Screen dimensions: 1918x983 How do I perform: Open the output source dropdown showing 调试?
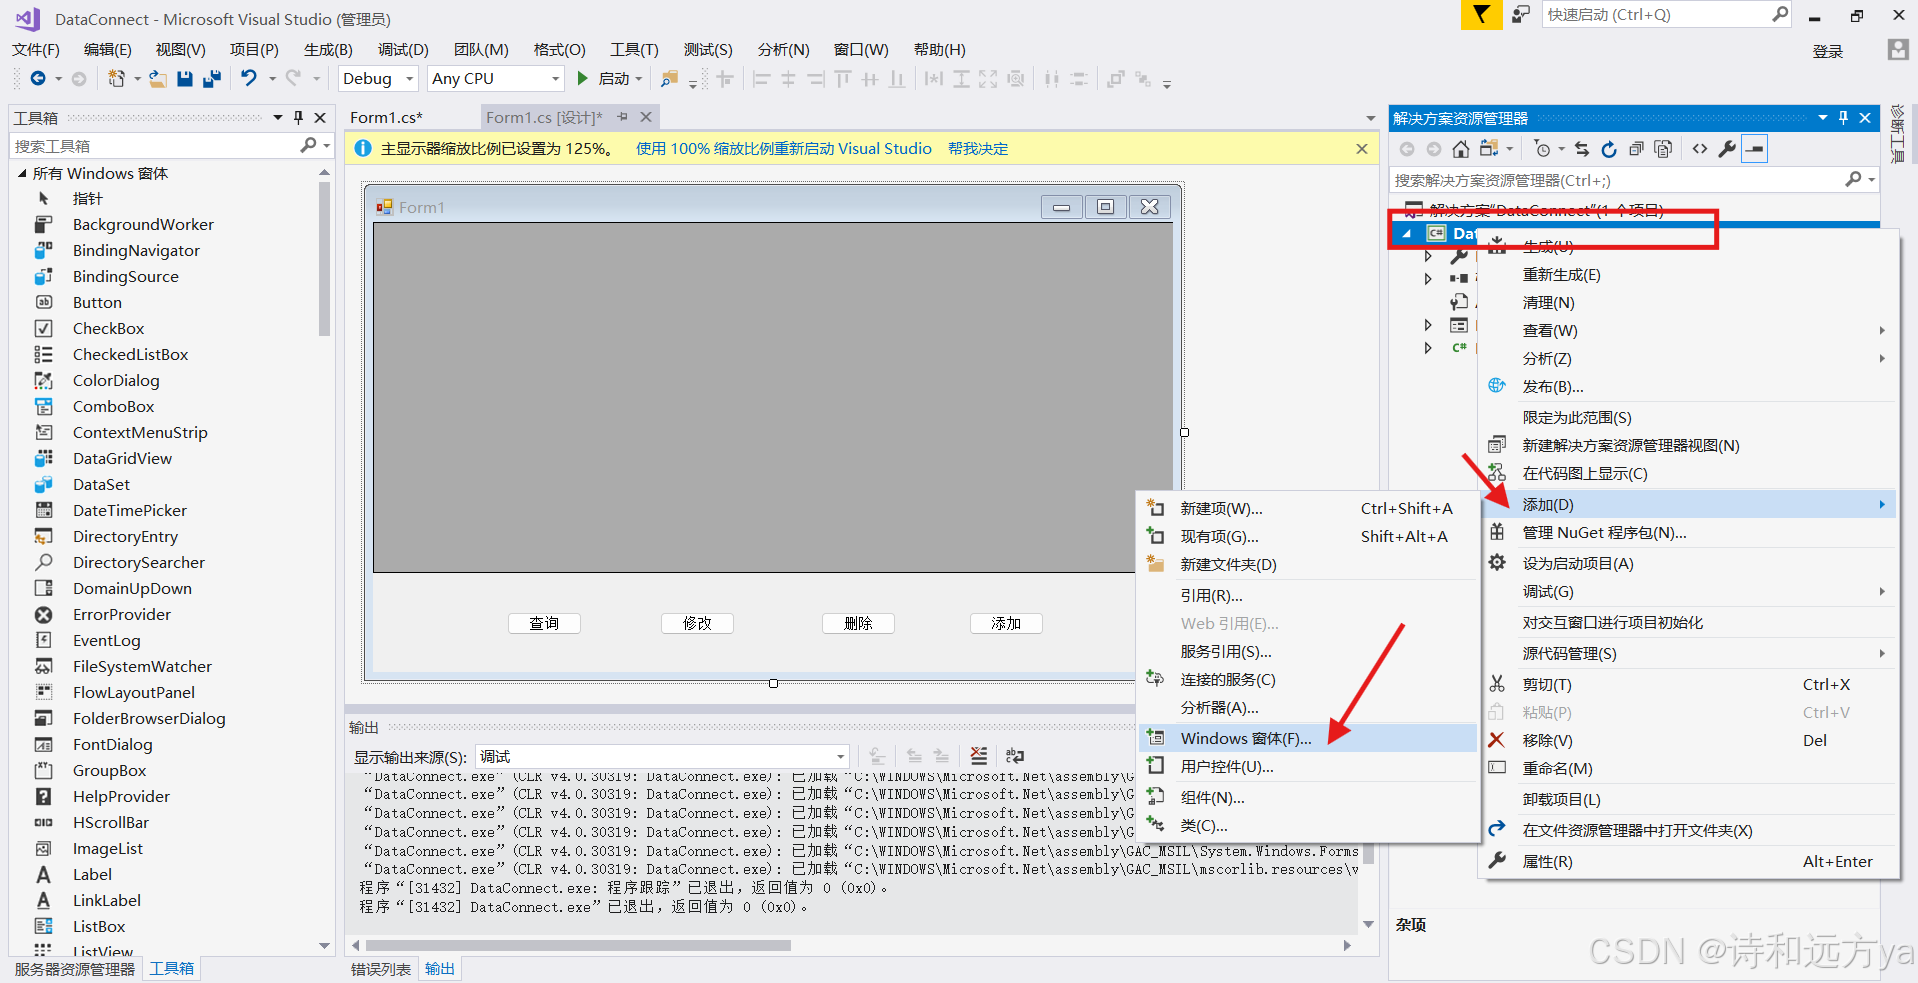(663, 756)
